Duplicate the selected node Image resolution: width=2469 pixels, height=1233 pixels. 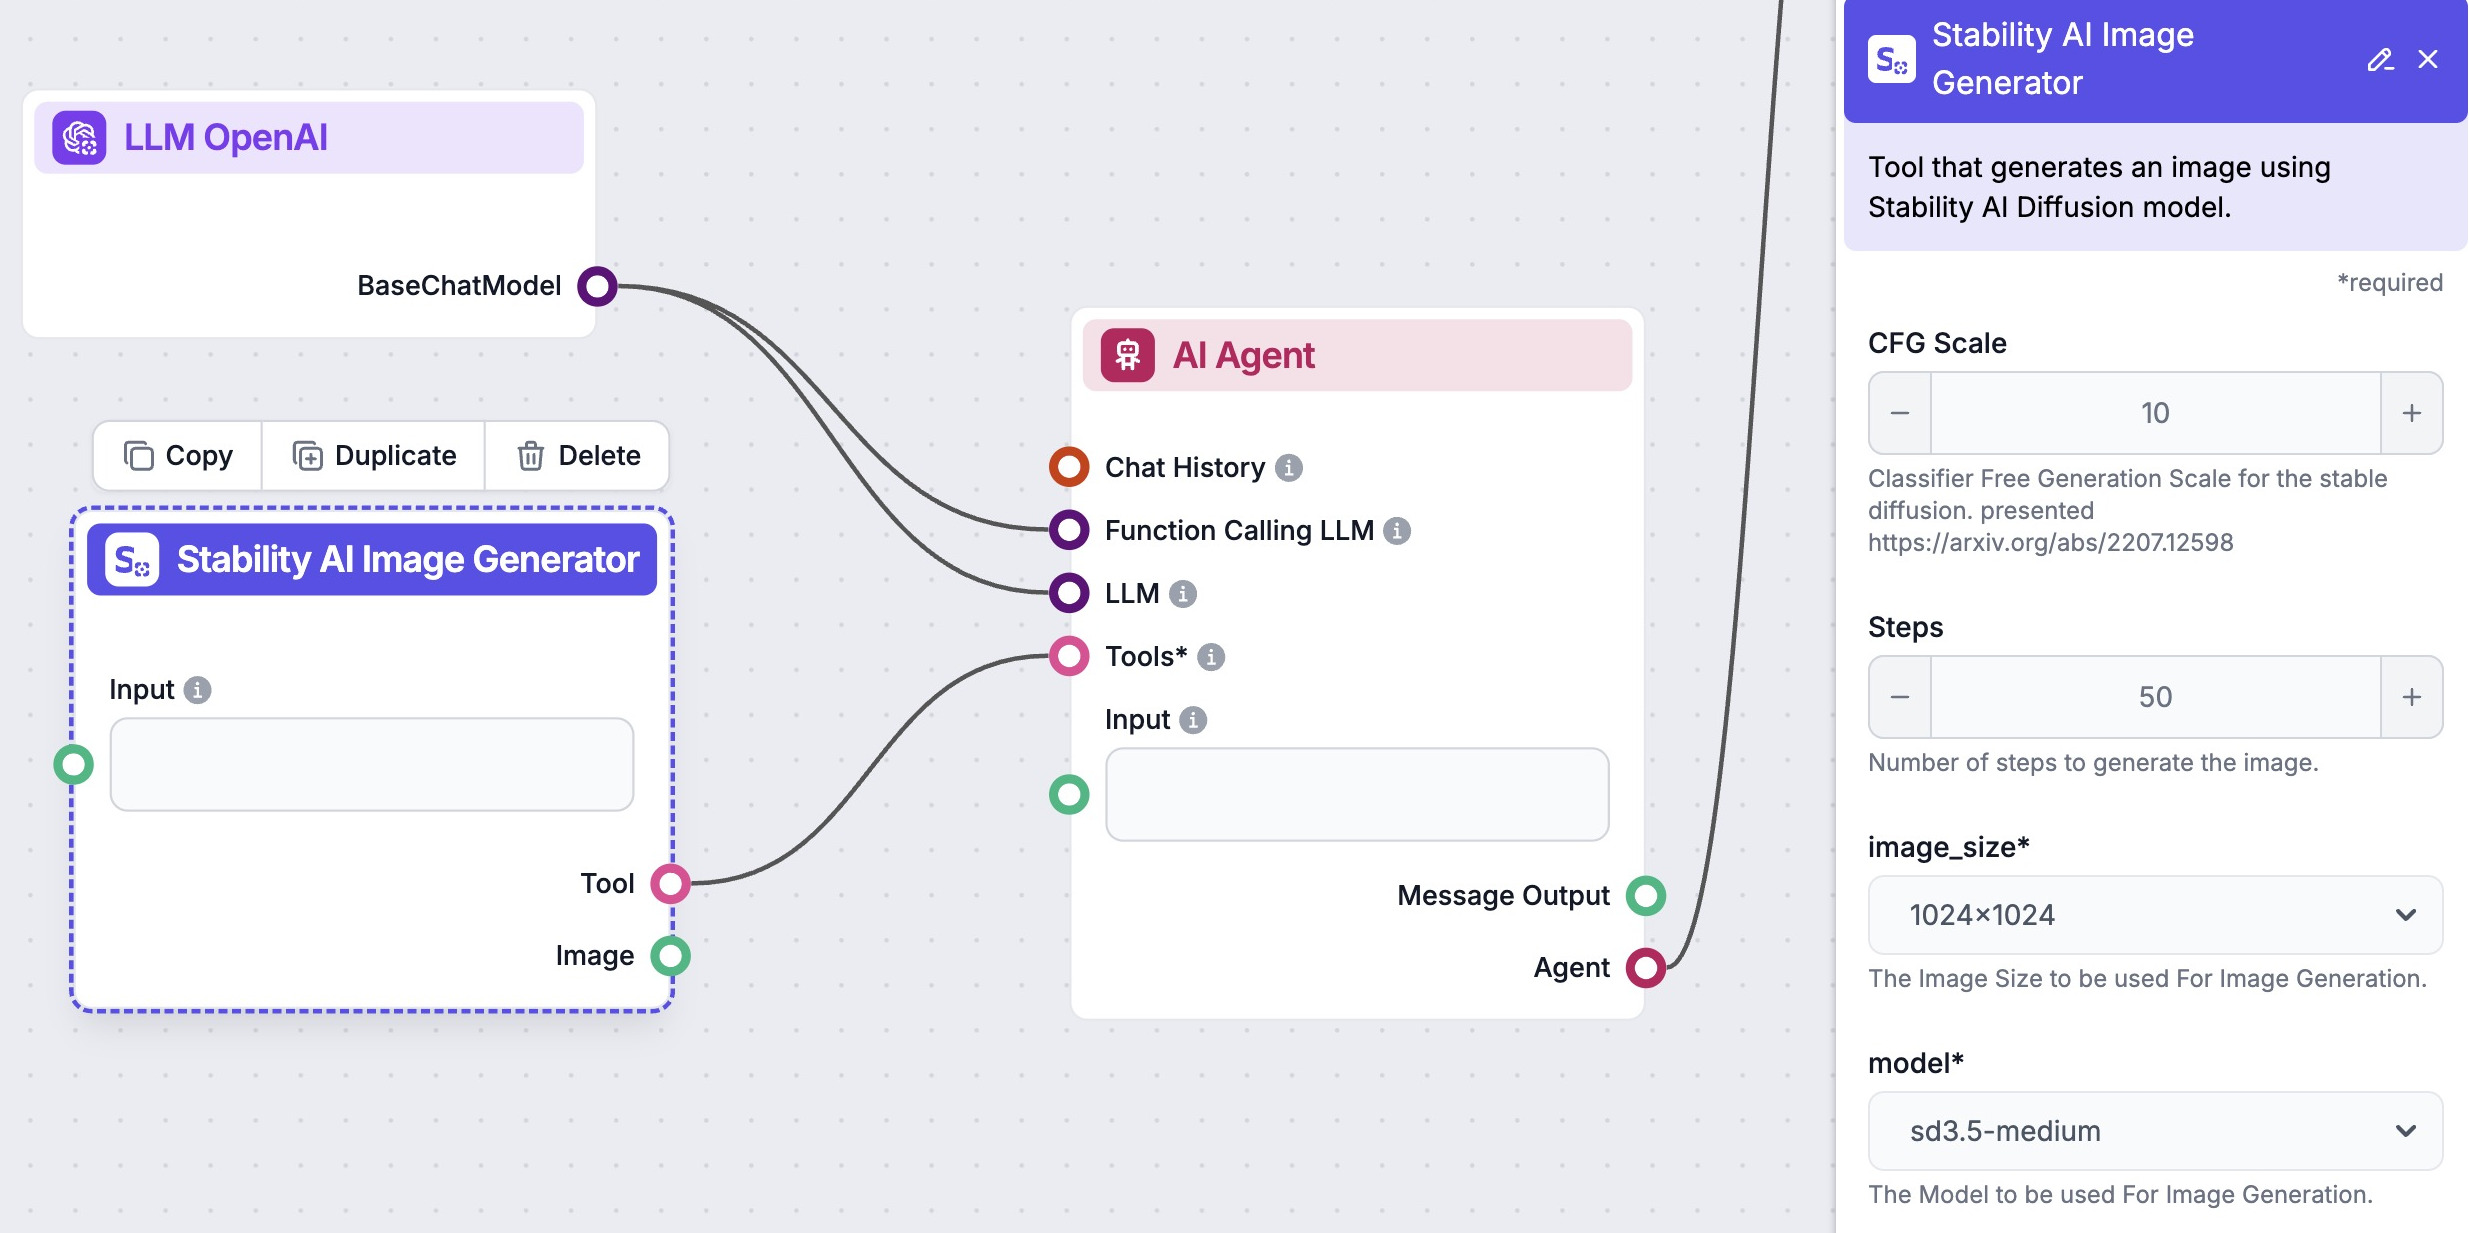coord(374,456)
